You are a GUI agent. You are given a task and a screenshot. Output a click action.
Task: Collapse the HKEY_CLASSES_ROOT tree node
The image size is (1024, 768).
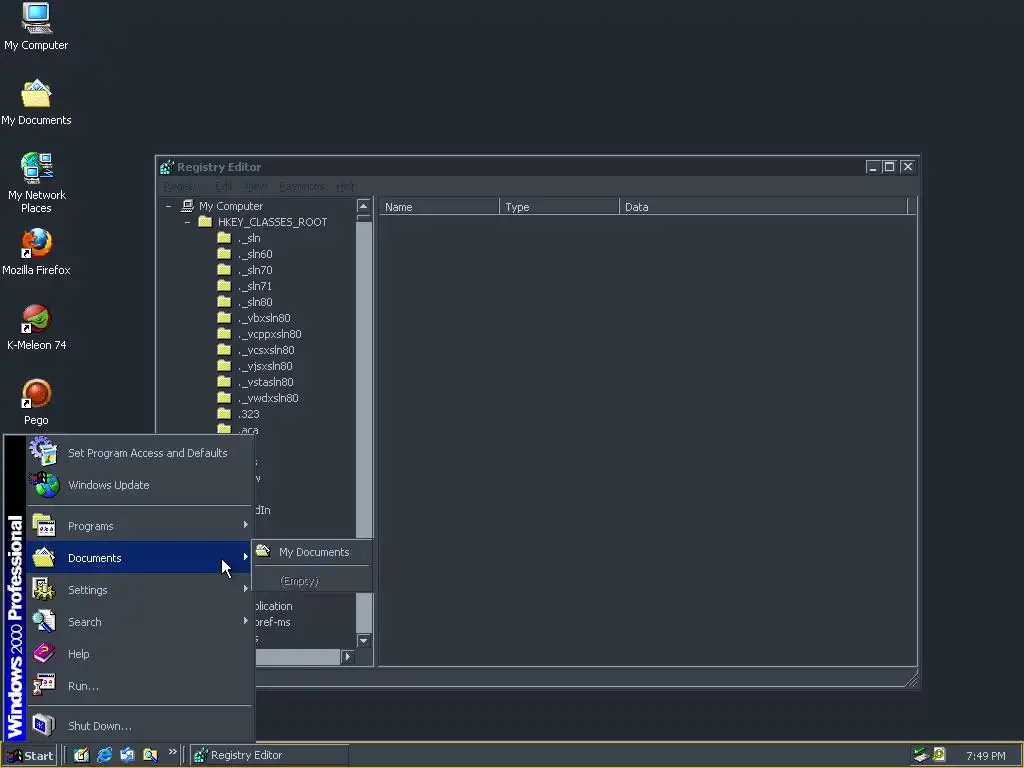click(187, 222)
